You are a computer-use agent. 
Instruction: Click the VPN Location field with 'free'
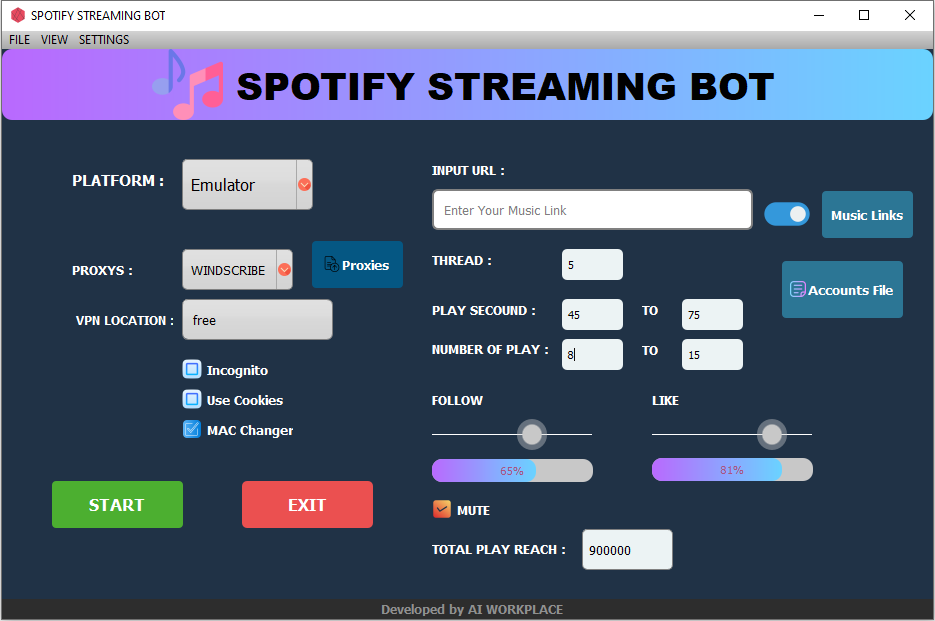pos(257,320)
